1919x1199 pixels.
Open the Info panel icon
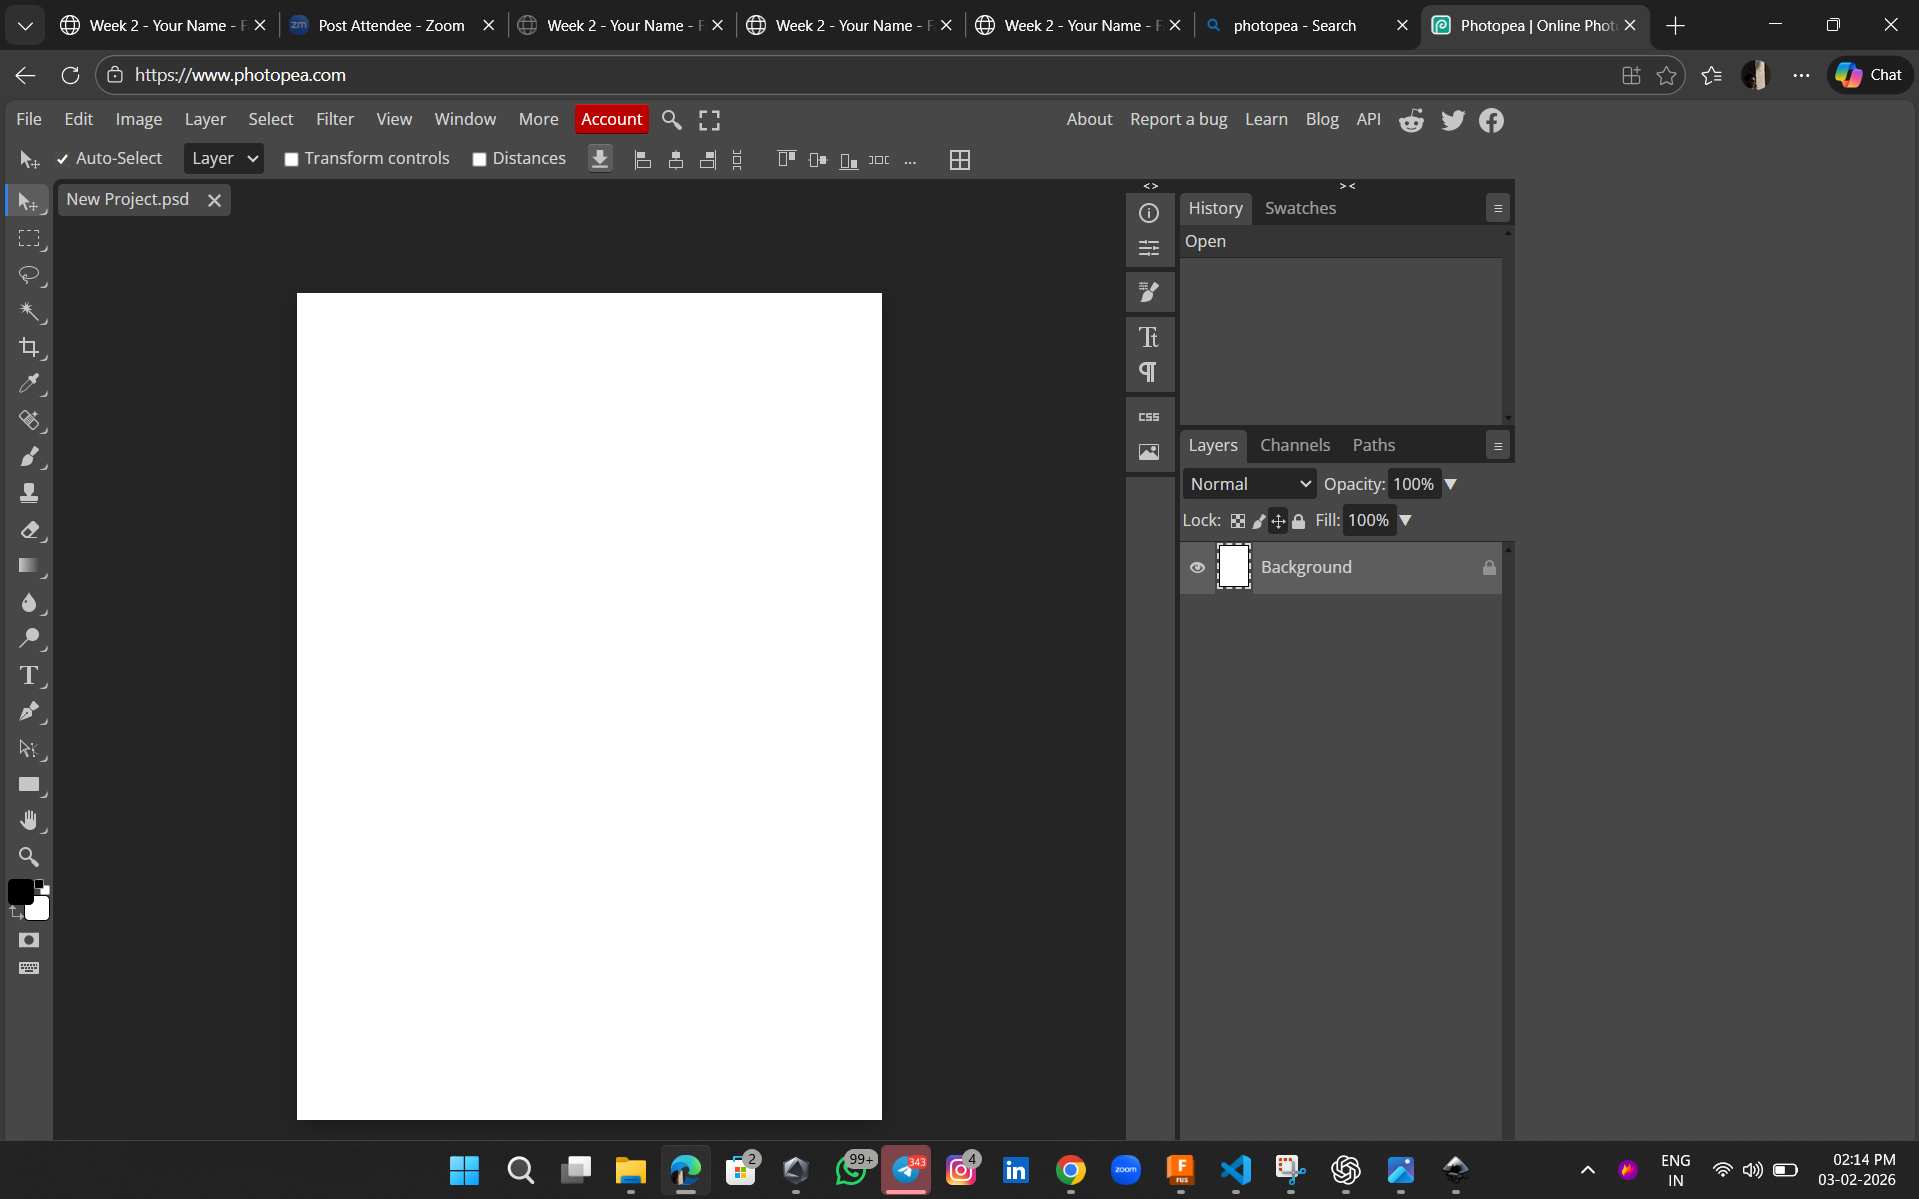(x=1149, y=213)
